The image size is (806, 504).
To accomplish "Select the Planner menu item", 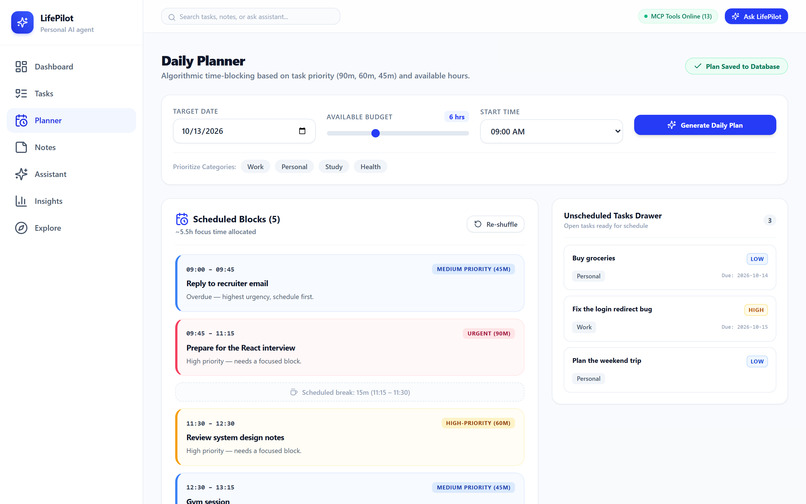I will (71, 120).
